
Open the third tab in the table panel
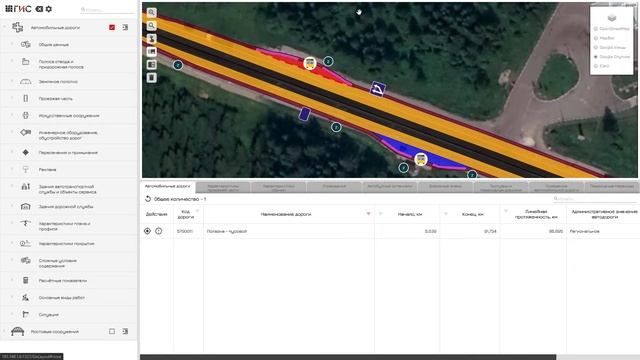(x=279, y=187)
